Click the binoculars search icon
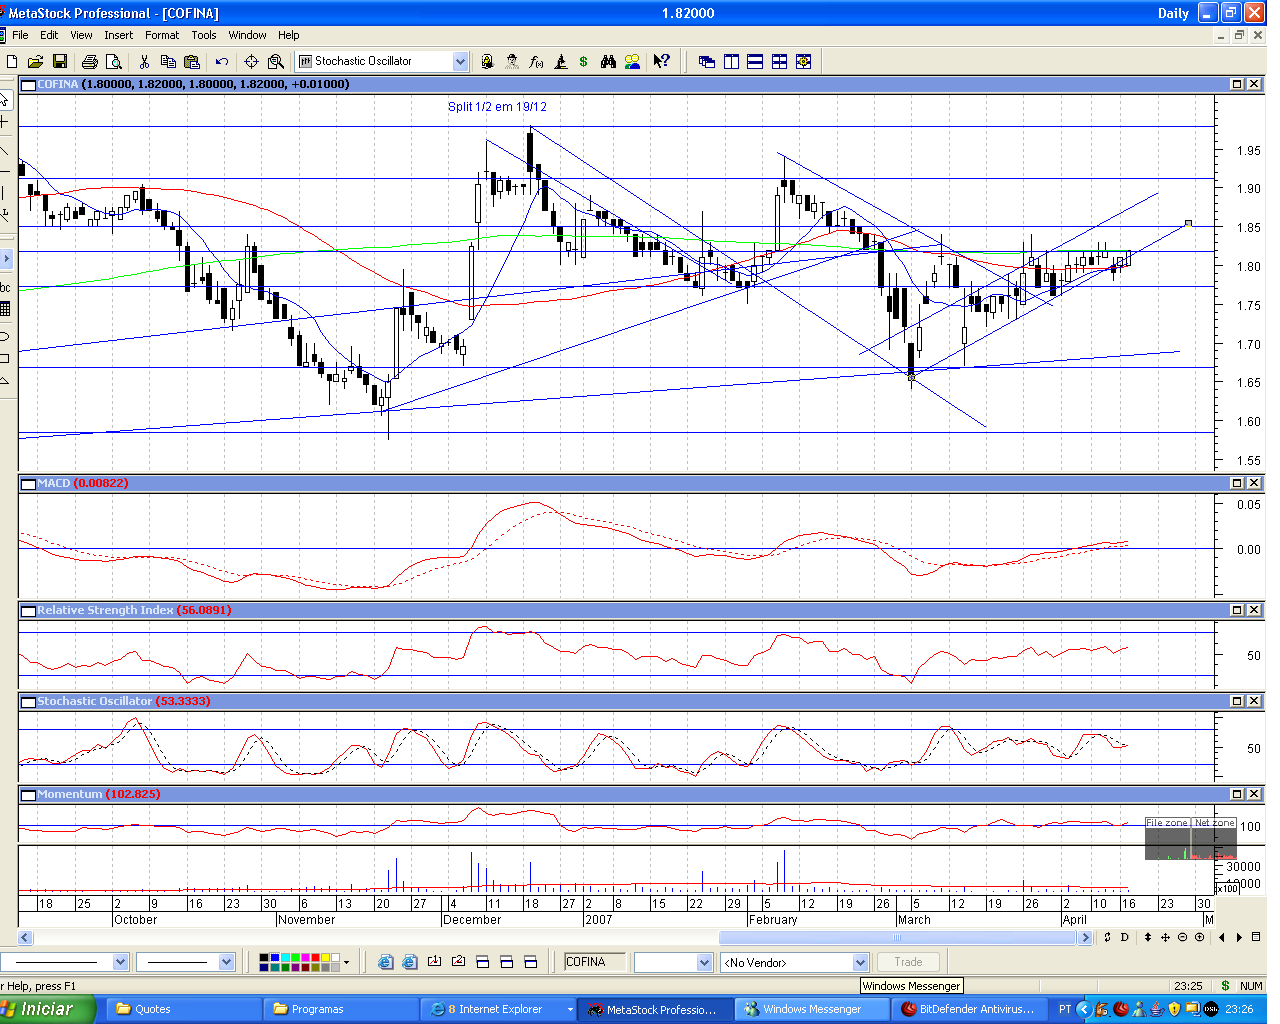This screenshot has height=1024, width=1280. coord(608,62)
